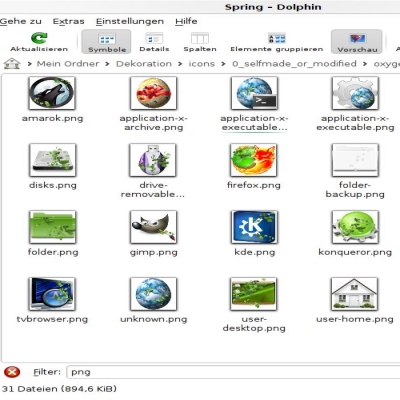Viewport: 400px width, 400px height.
Task: Select the application-x-archive.png icon
Action: click(153, 93)
